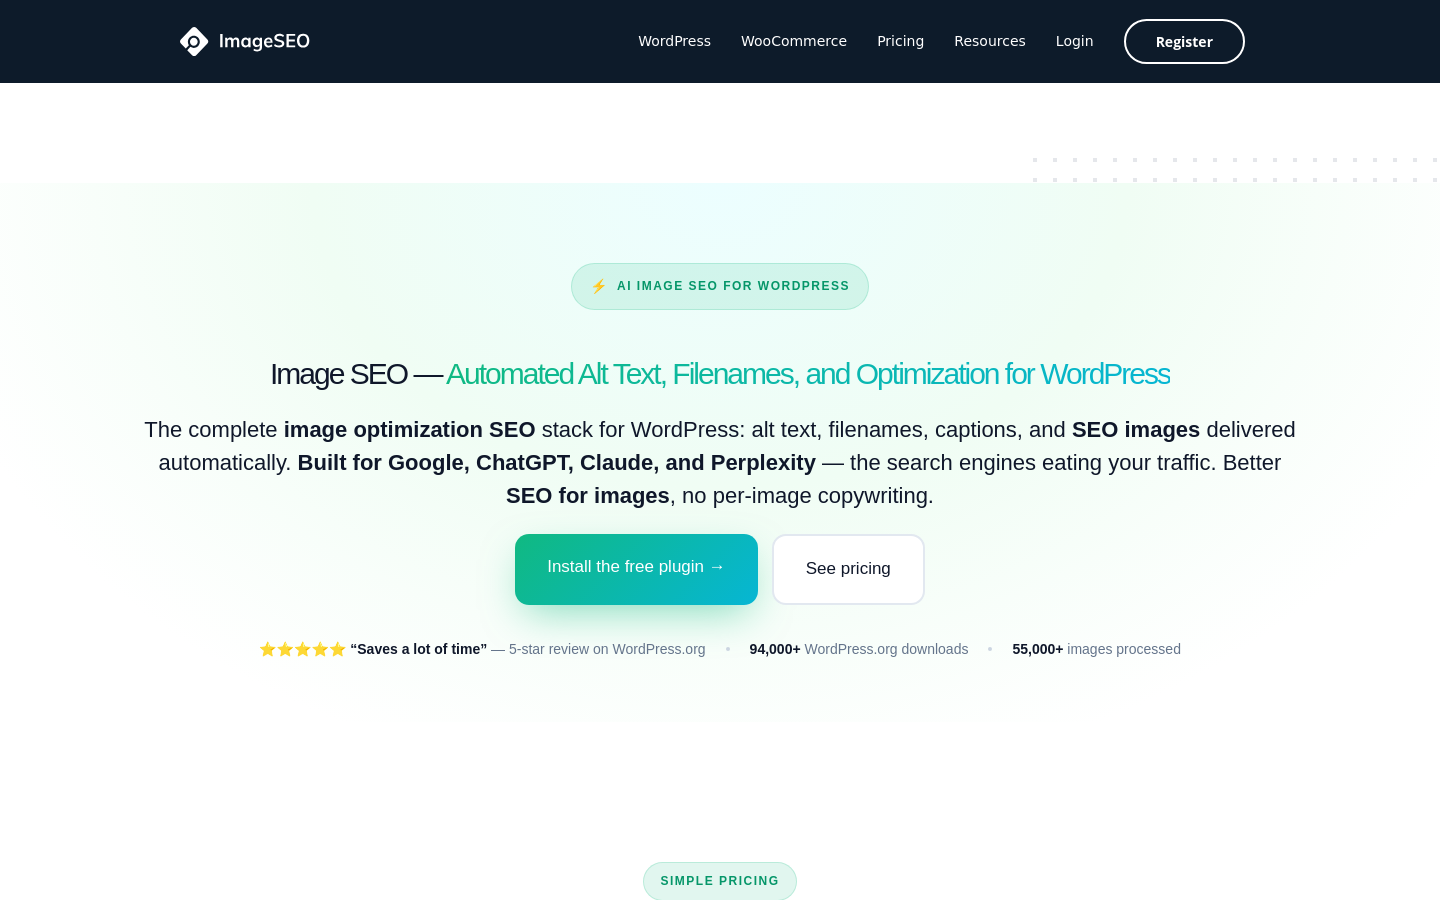The width and height of the screenshot is (1440, 900).
Task: Click the ImageSEO brand name text
Action: click(264, 41)
